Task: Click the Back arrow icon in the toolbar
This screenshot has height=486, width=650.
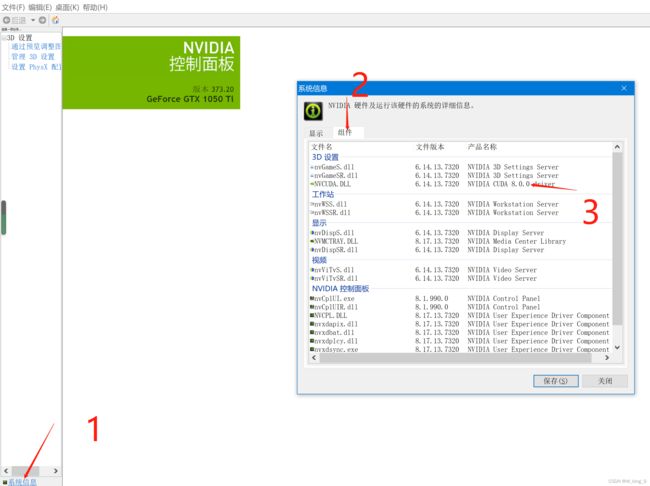Action: point(7,20)
